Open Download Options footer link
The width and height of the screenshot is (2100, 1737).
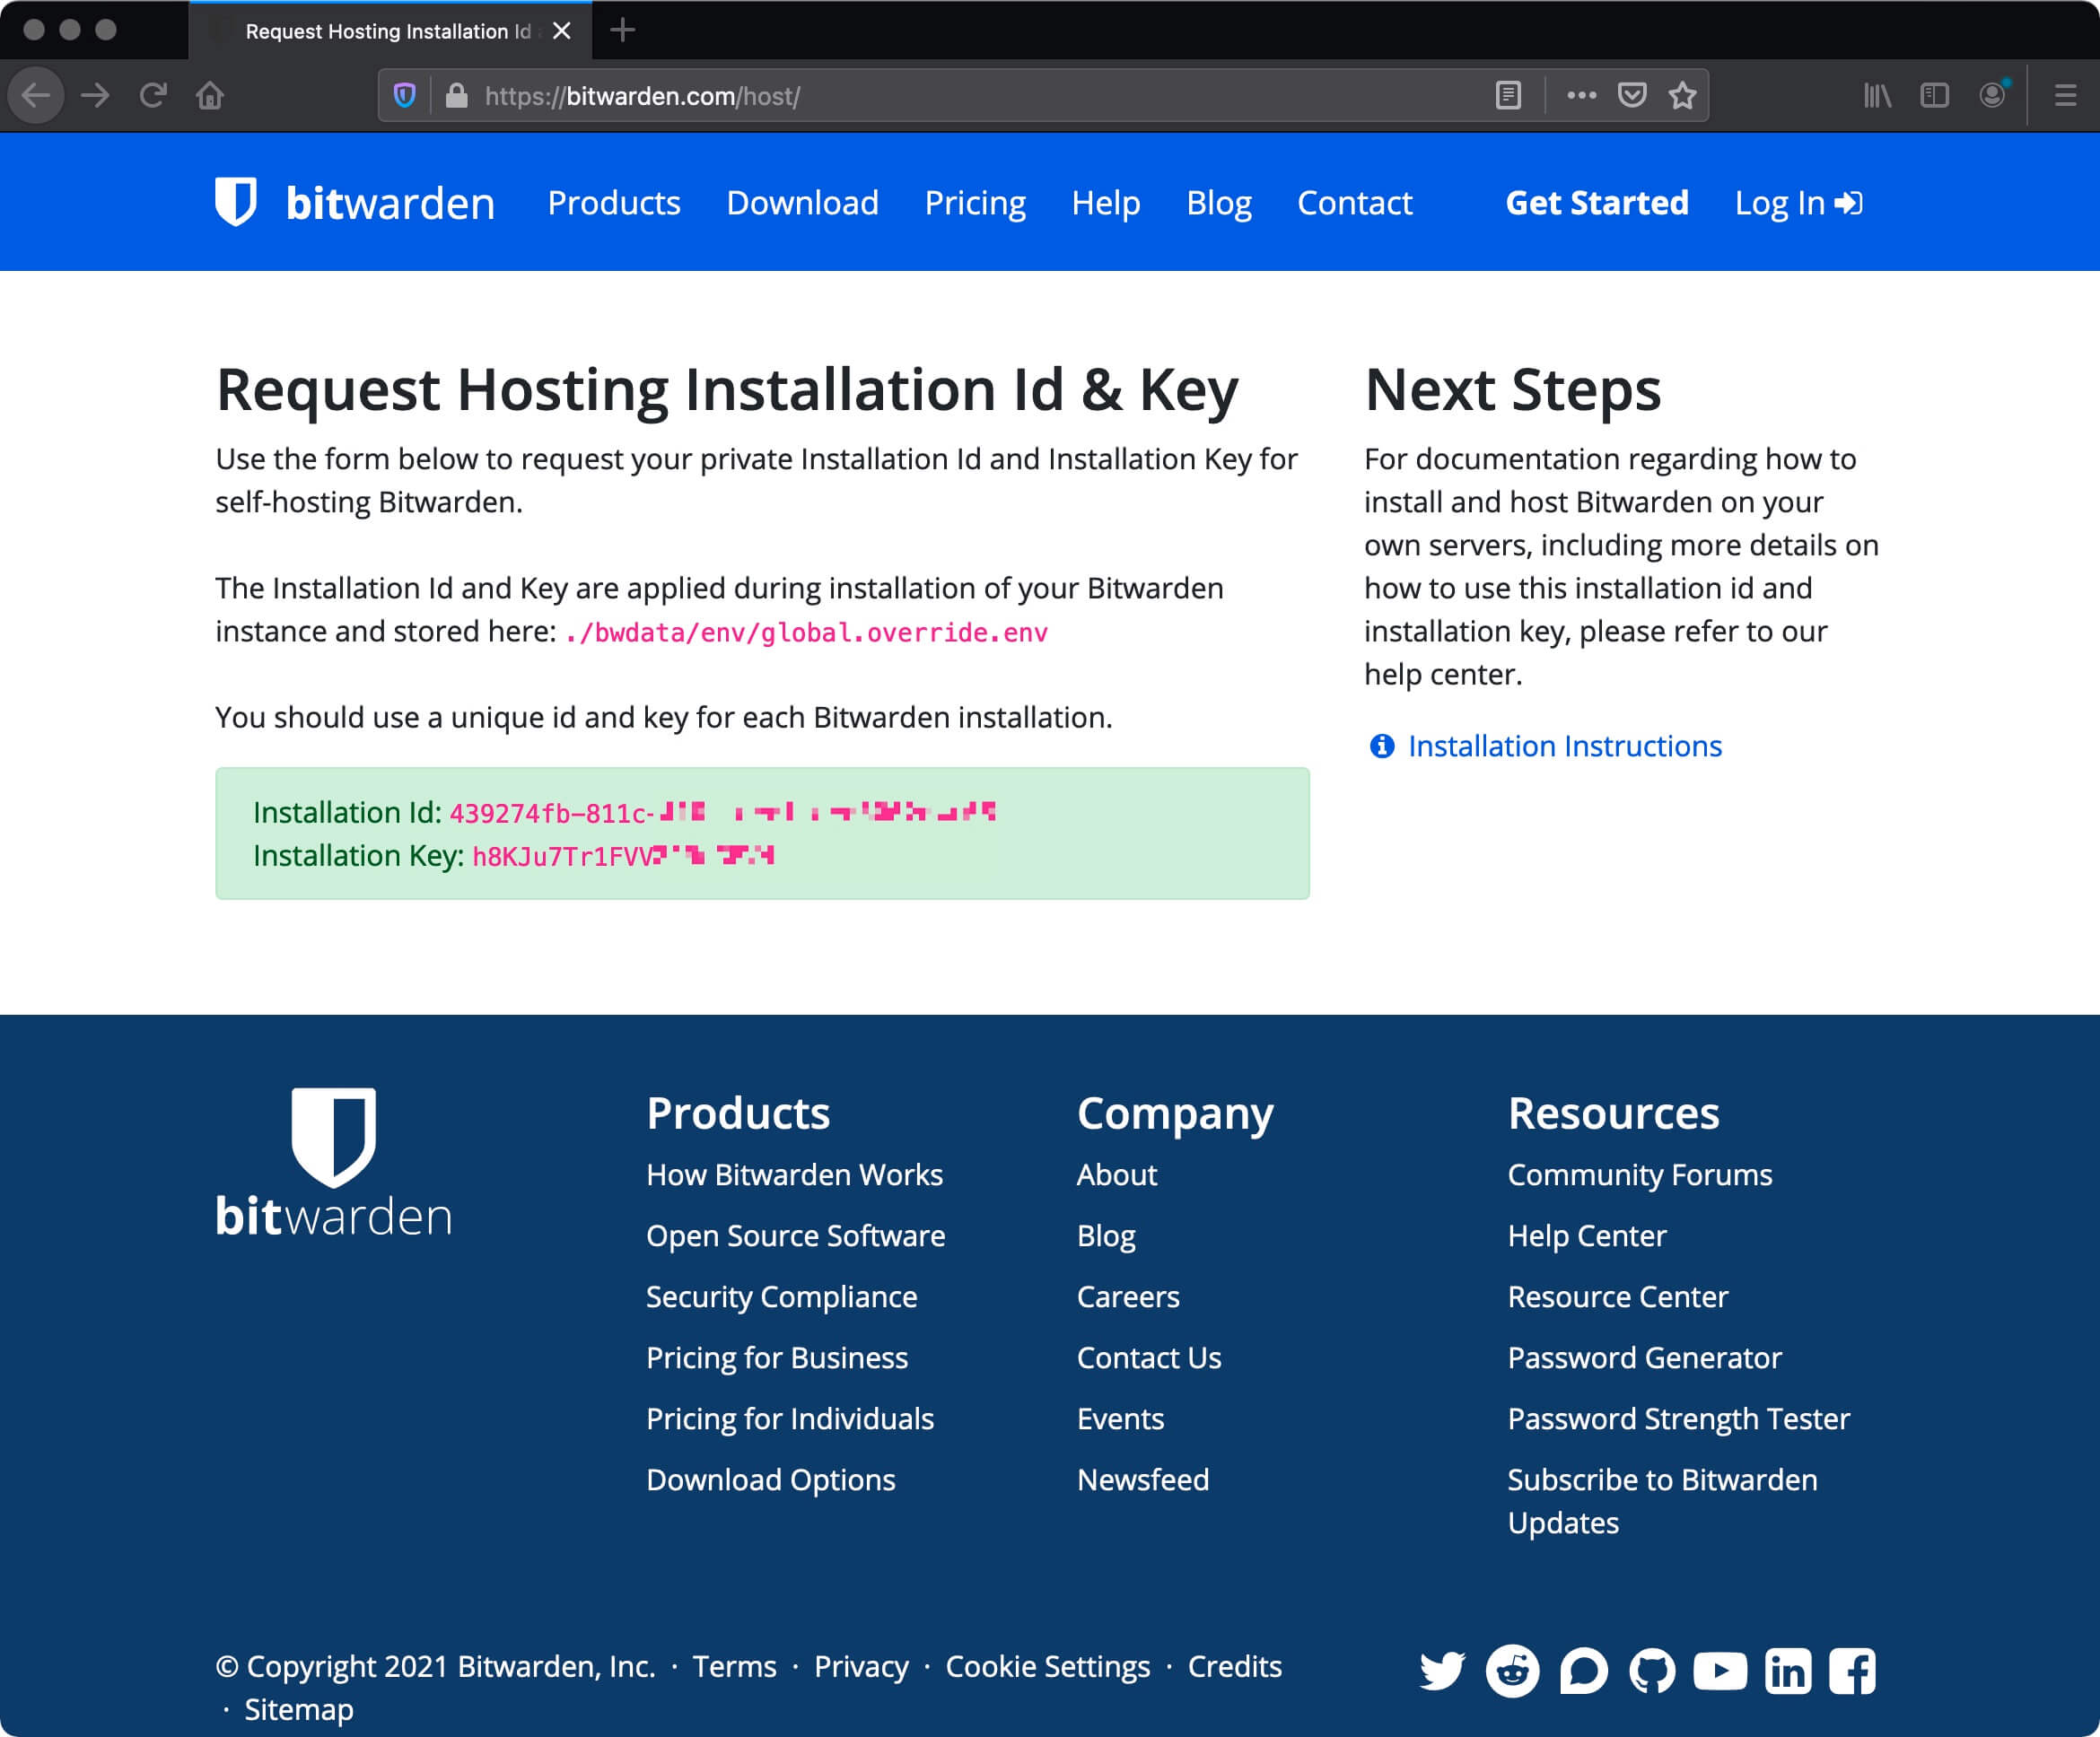coord(771,1479)
